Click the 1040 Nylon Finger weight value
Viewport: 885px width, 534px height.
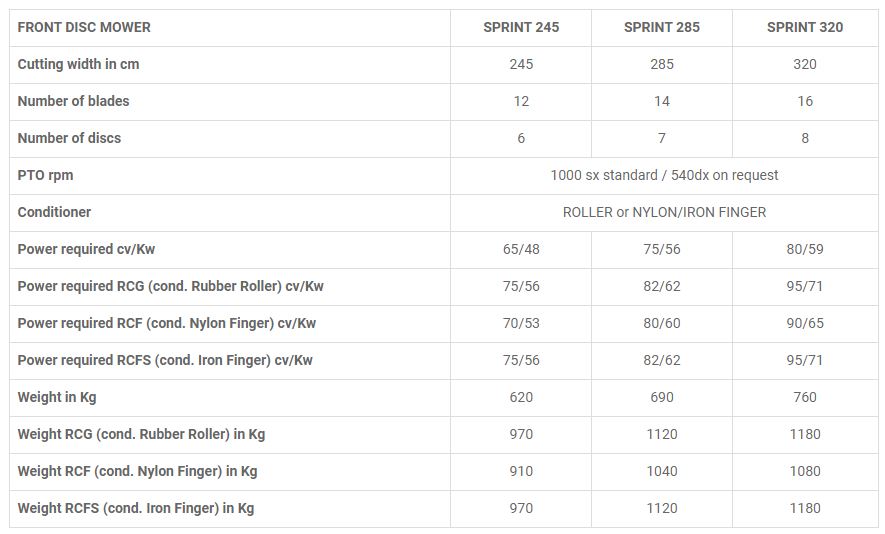(661, 471)
